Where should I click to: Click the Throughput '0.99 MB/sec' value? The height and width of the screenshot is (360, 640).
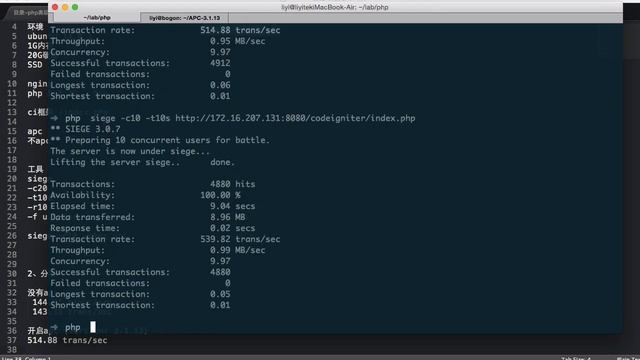pyautogui.click(x=238, y=251)
